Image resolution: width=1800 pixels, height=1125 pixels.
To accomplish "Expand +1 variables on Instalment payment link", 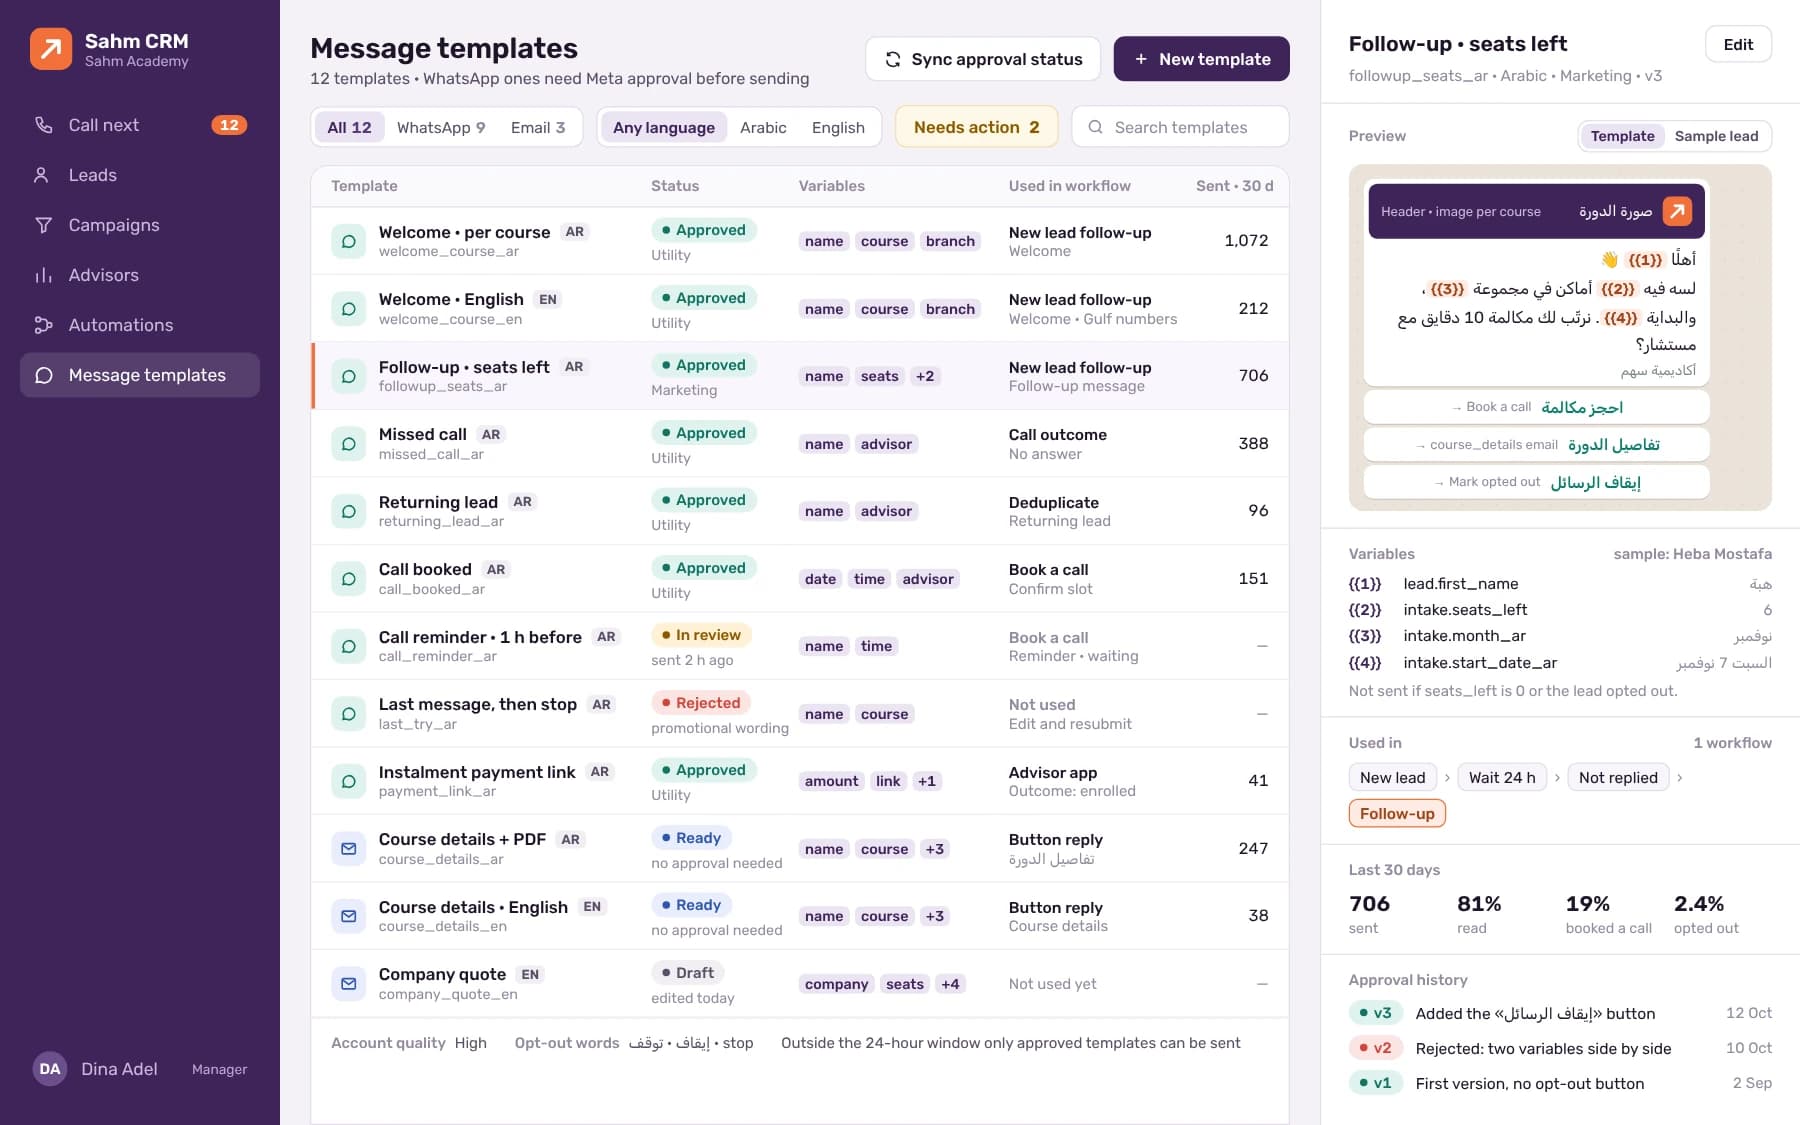I will point(927,781).
